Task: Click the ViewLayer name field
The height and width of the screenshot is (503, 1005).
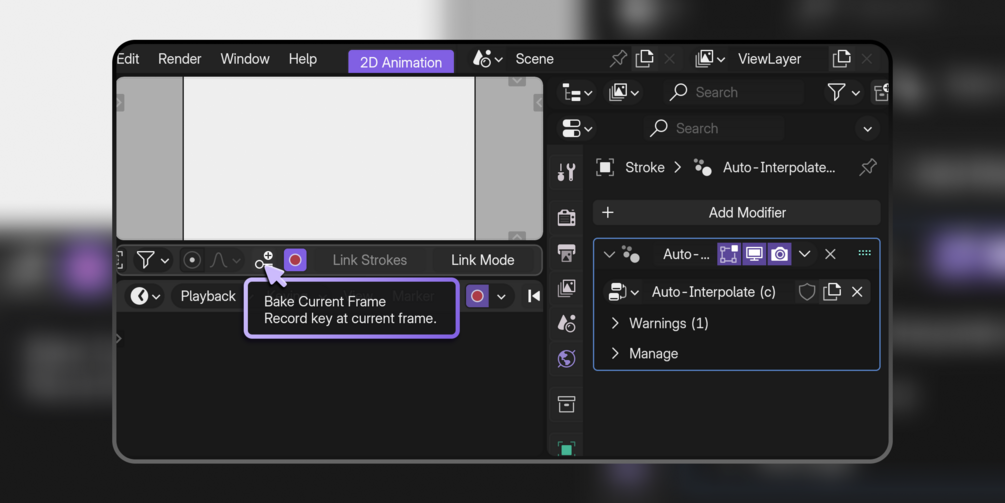Action: 777,59
